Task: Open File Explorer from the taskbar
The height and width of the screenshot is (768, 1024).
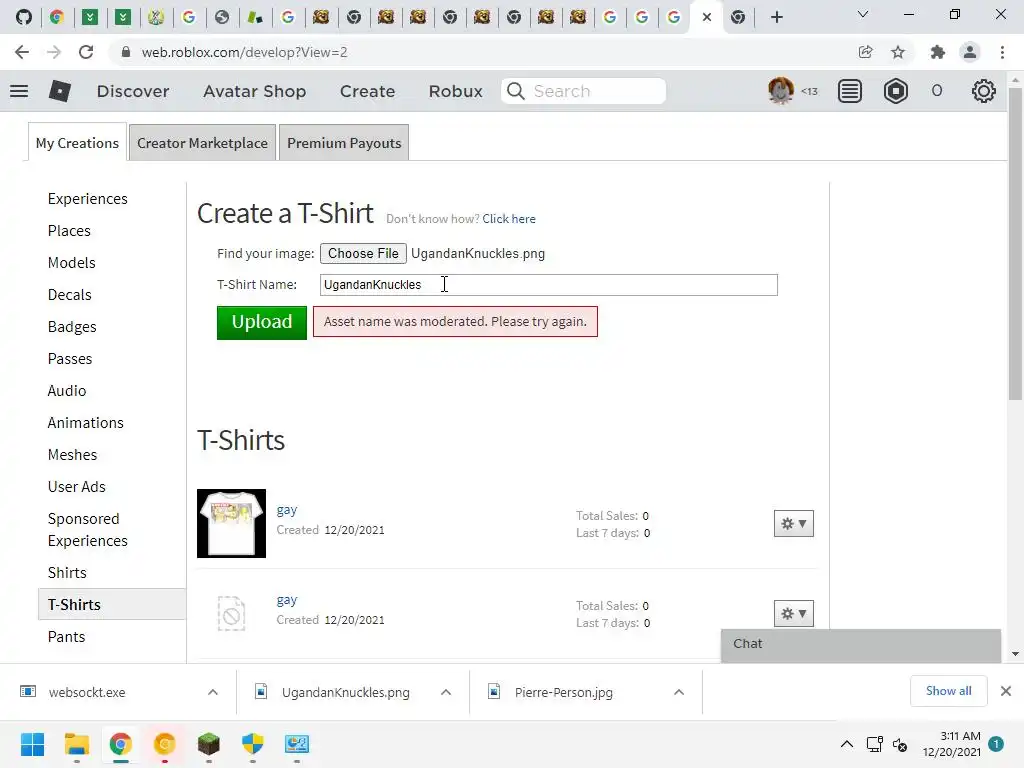Action: tap(76, 744)
